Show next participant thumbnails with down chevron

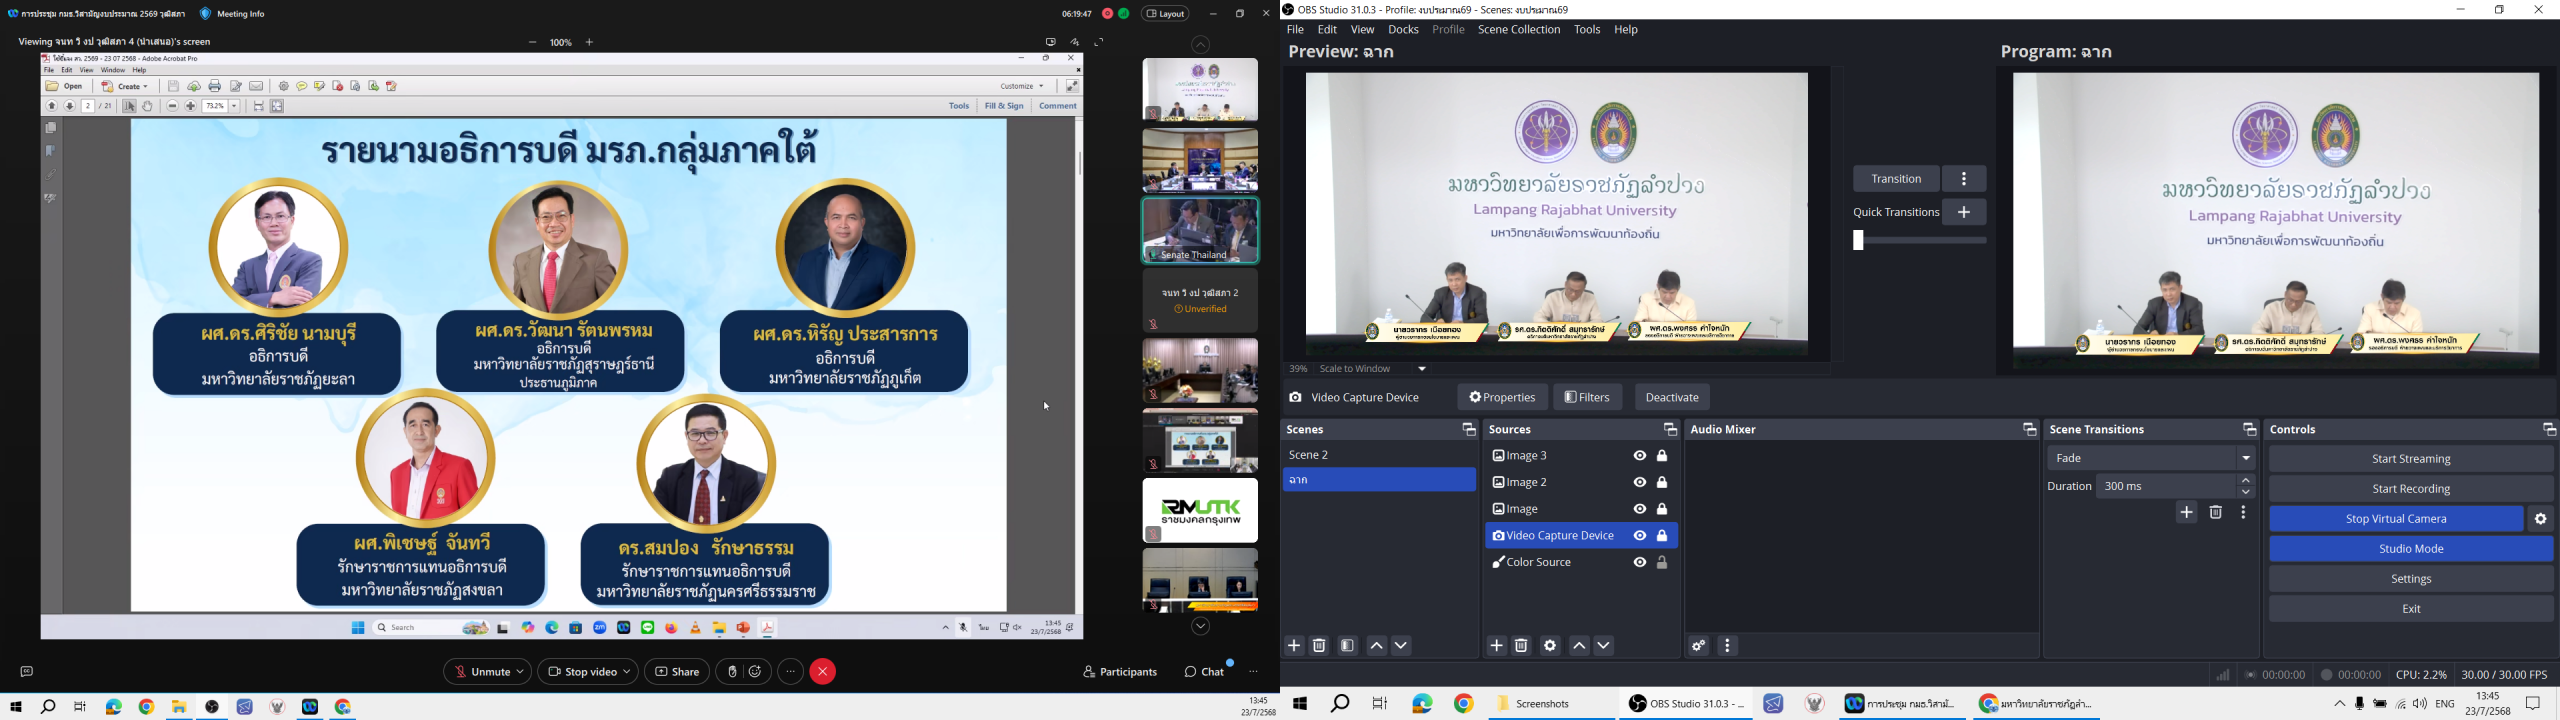click(x=1200, y=628)
